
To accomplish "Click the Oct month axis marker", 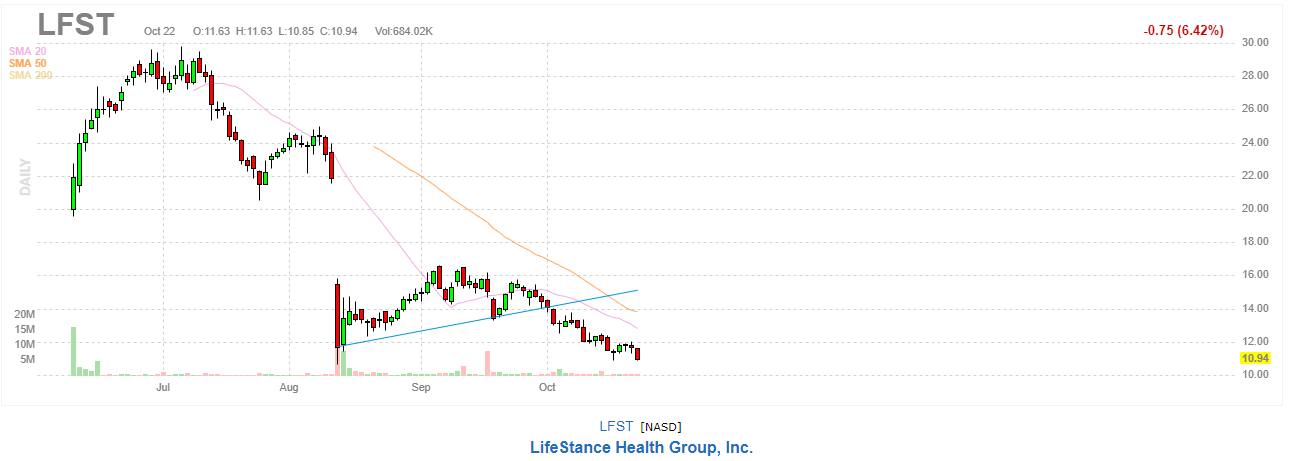I will (x=547, y=385).
